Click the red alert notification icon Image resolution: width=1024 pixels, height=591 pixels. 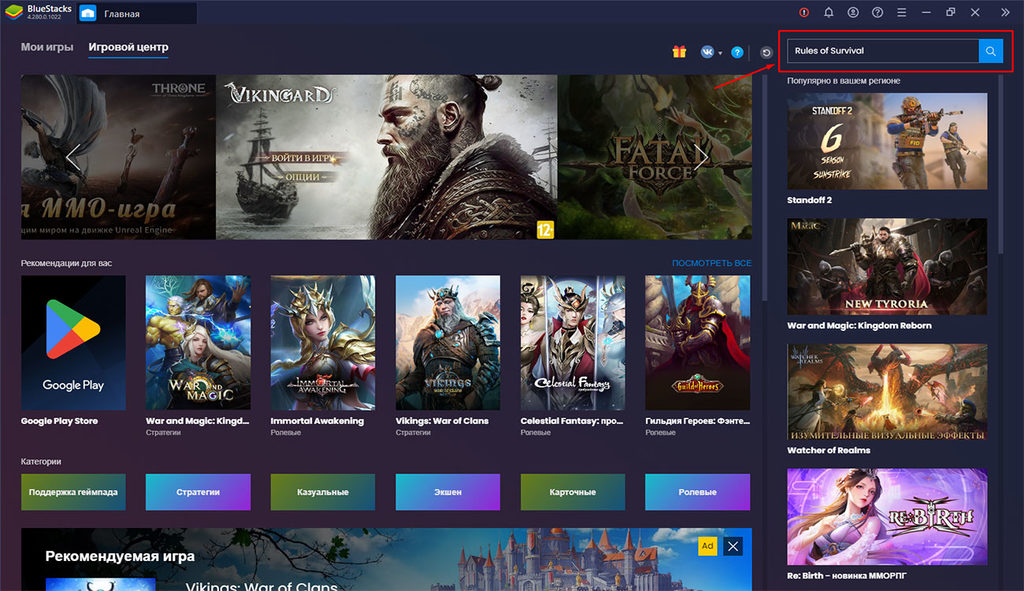804,12
